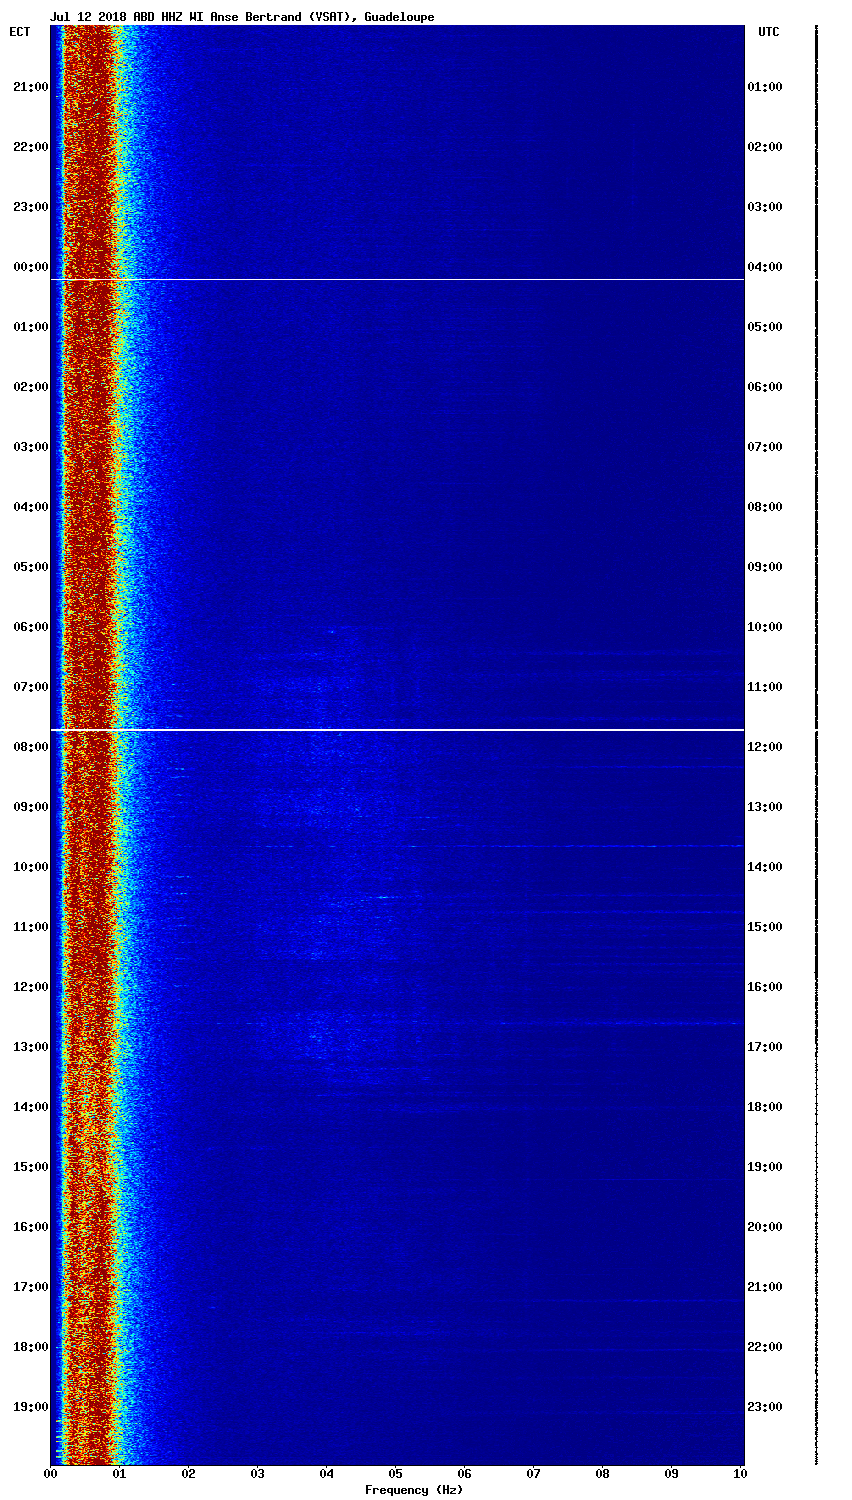Select ECT axis '18:00' time label

point(31,1347)
